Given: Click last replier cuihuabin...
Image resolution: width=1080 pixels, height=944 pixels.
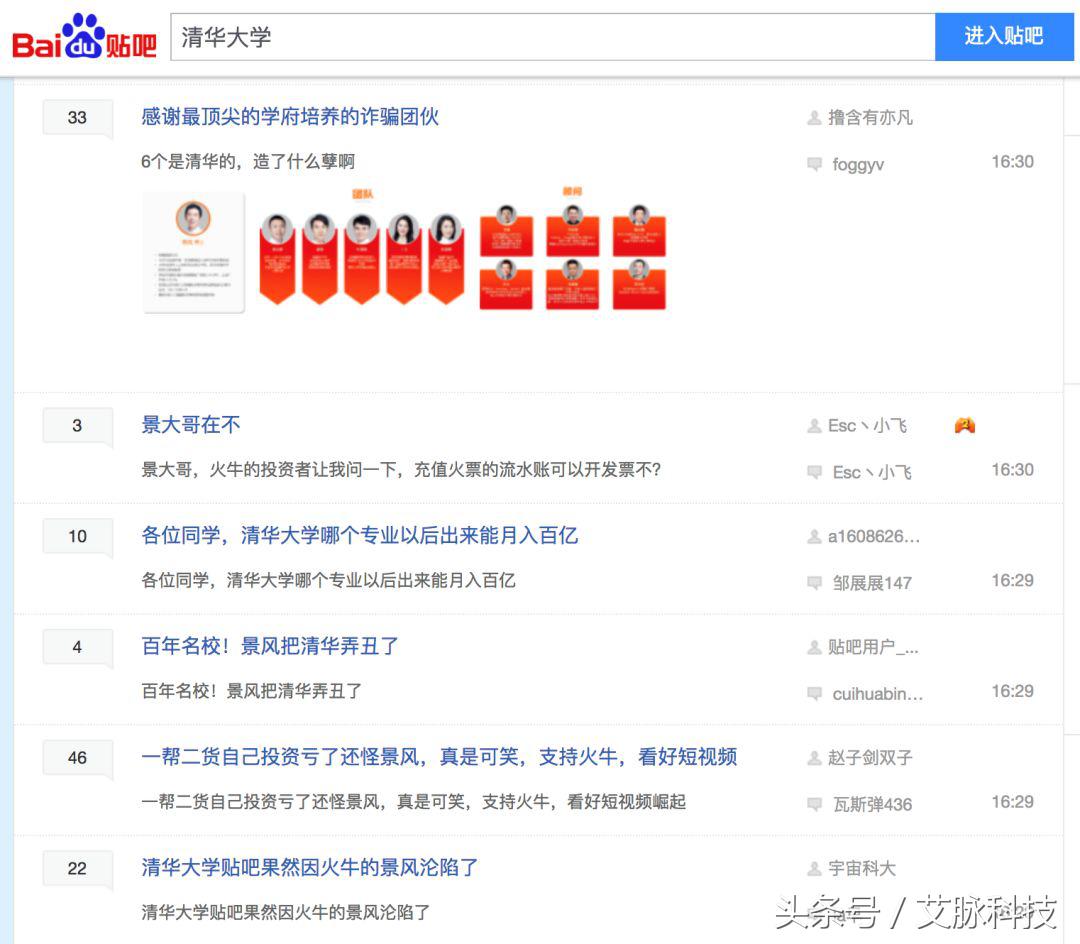Looking at the screenshot, I should [x=878, y=694].
